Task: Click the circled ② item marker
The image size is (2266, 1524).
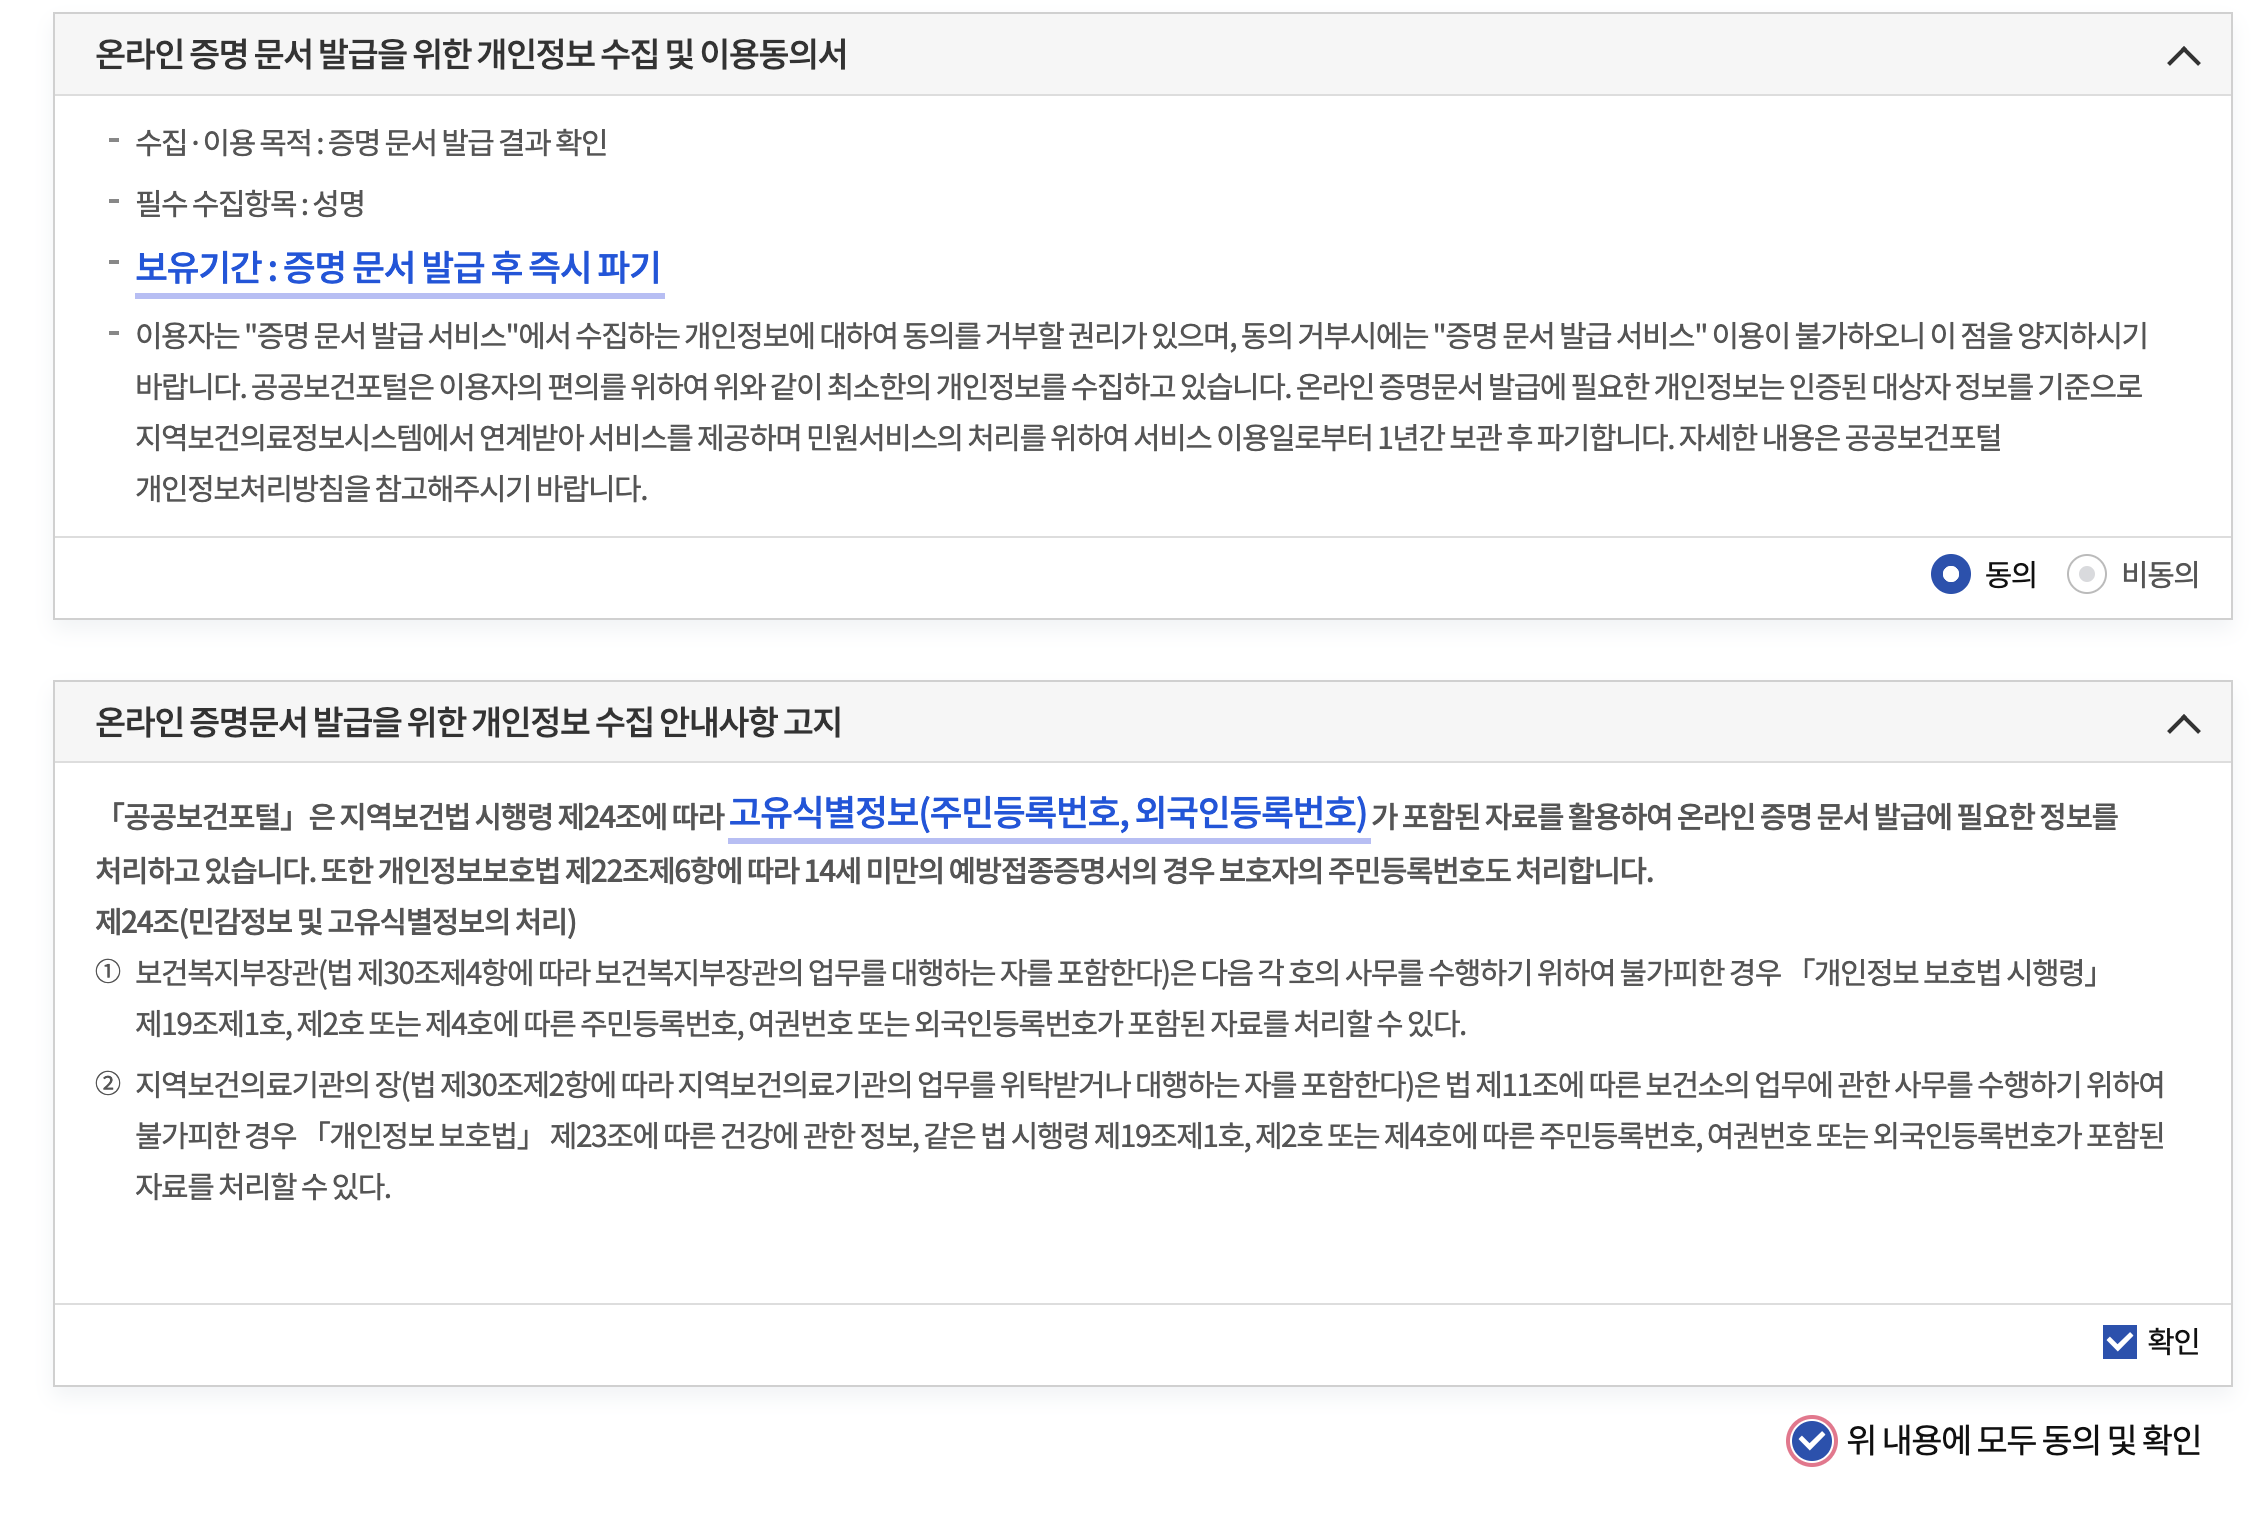Action: tap(108, 1083)
